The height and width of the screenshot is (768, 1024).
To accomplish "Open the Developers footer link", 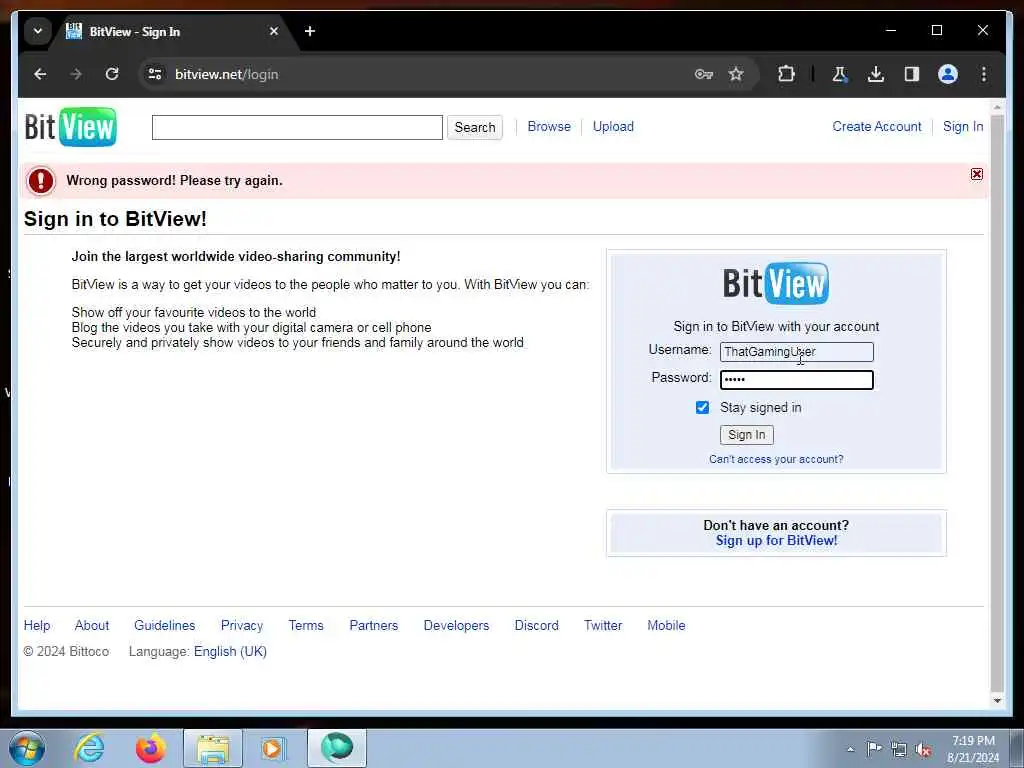I will pyautogui.click(x=456, y=626).
